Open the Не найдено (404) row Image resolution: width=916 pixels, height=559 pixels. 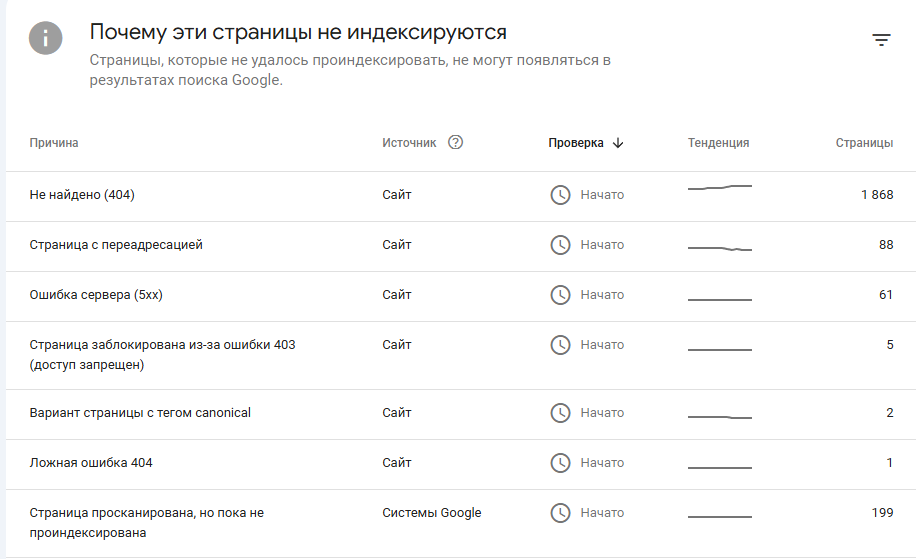pyautogui.click(x=82, y=195)
